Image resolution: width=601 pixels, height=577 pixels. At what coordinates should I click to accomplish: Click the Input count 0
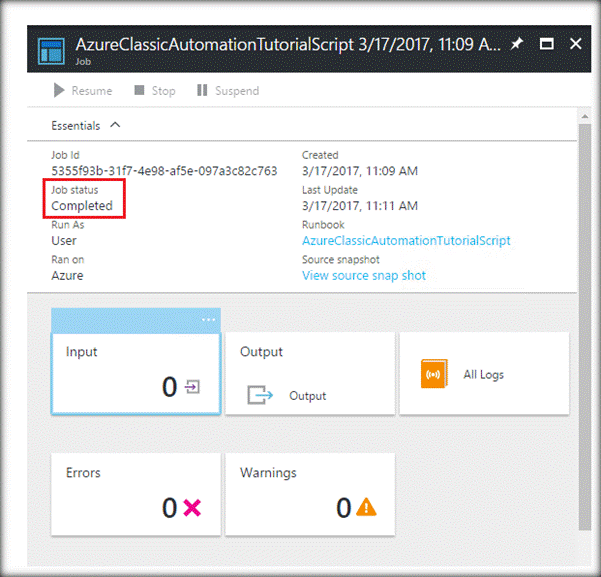pos(169,387)
